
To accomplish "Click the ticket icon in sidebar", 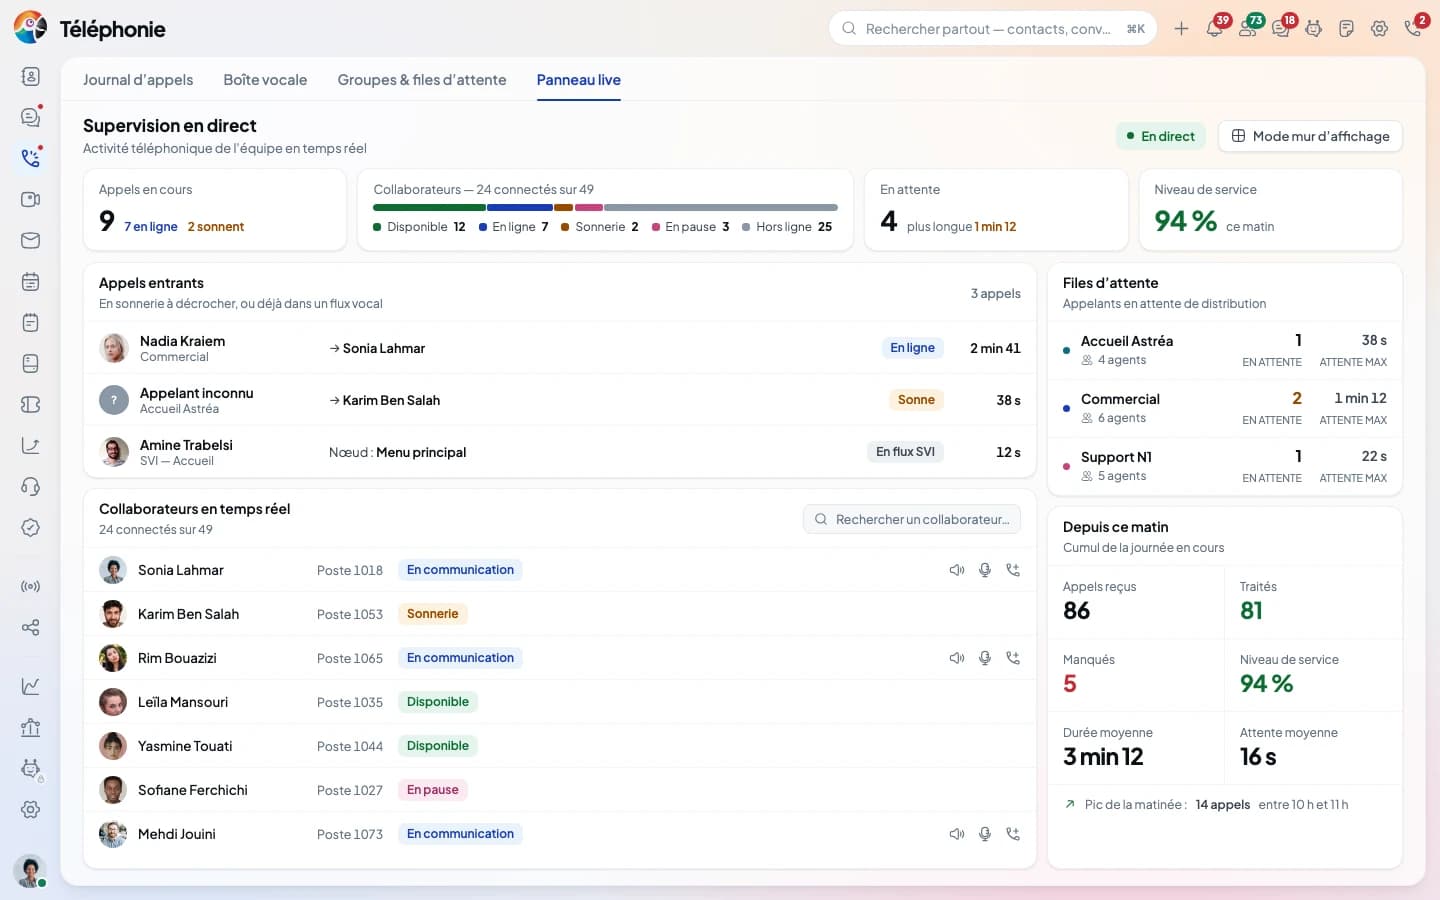I will (31, 404).
